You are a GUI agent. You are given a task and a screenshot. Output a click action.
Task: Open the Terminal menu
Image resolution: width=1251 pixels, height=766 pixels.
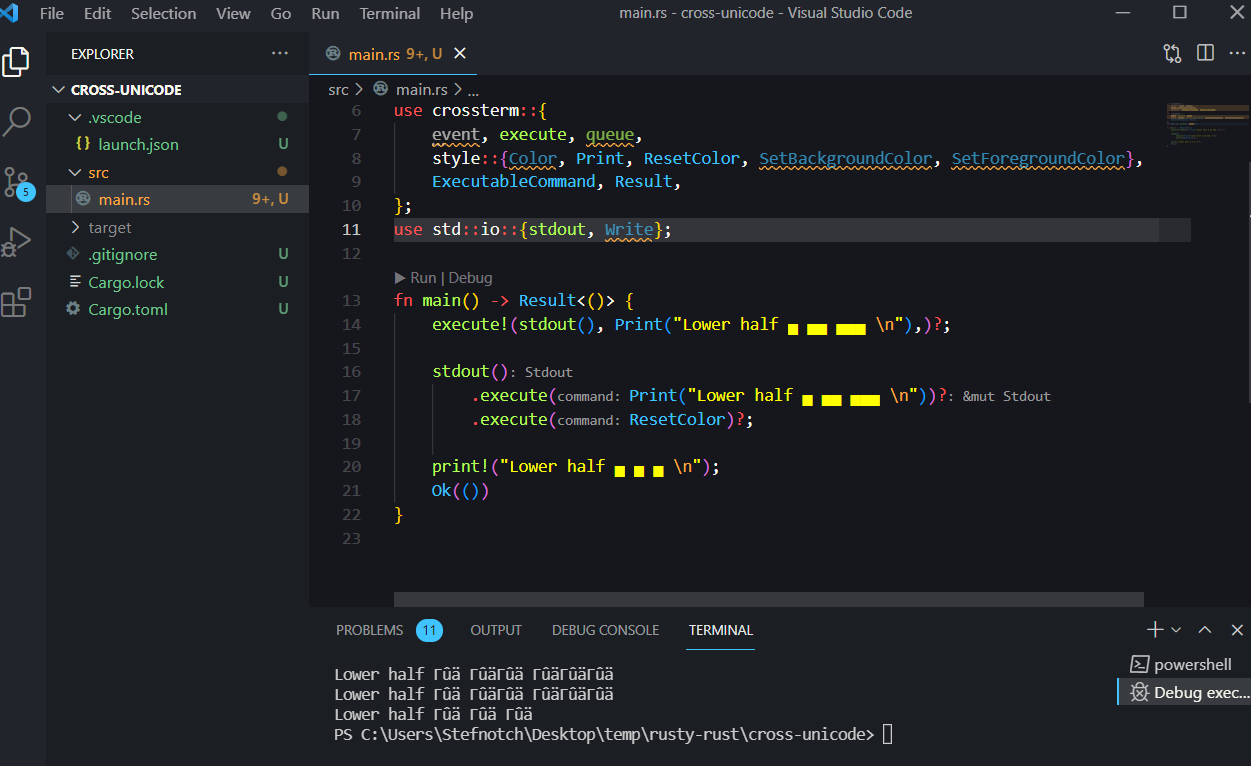tap(390, 13)
